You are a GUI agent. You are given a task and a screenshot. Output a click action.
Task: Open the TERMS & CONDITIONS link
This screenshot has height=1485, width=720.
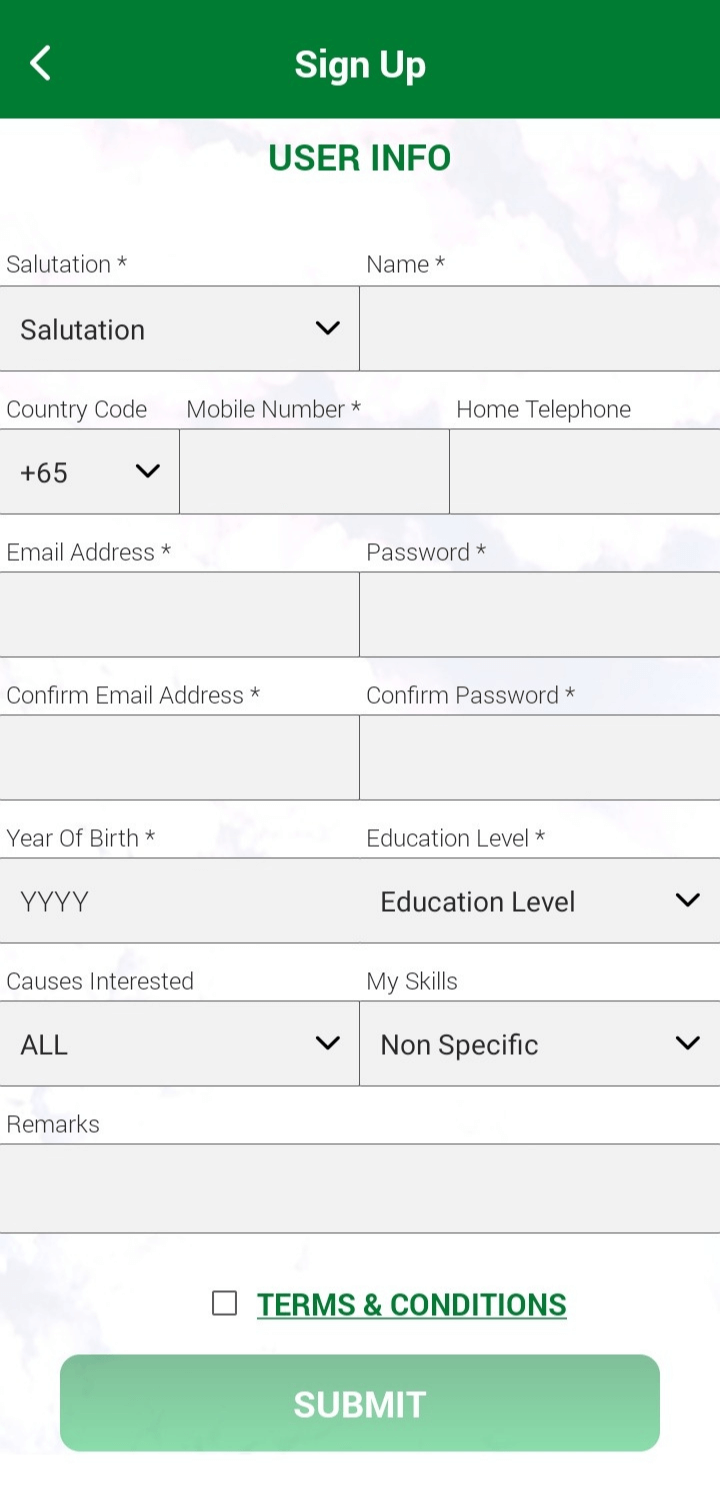click(411, 1304)
